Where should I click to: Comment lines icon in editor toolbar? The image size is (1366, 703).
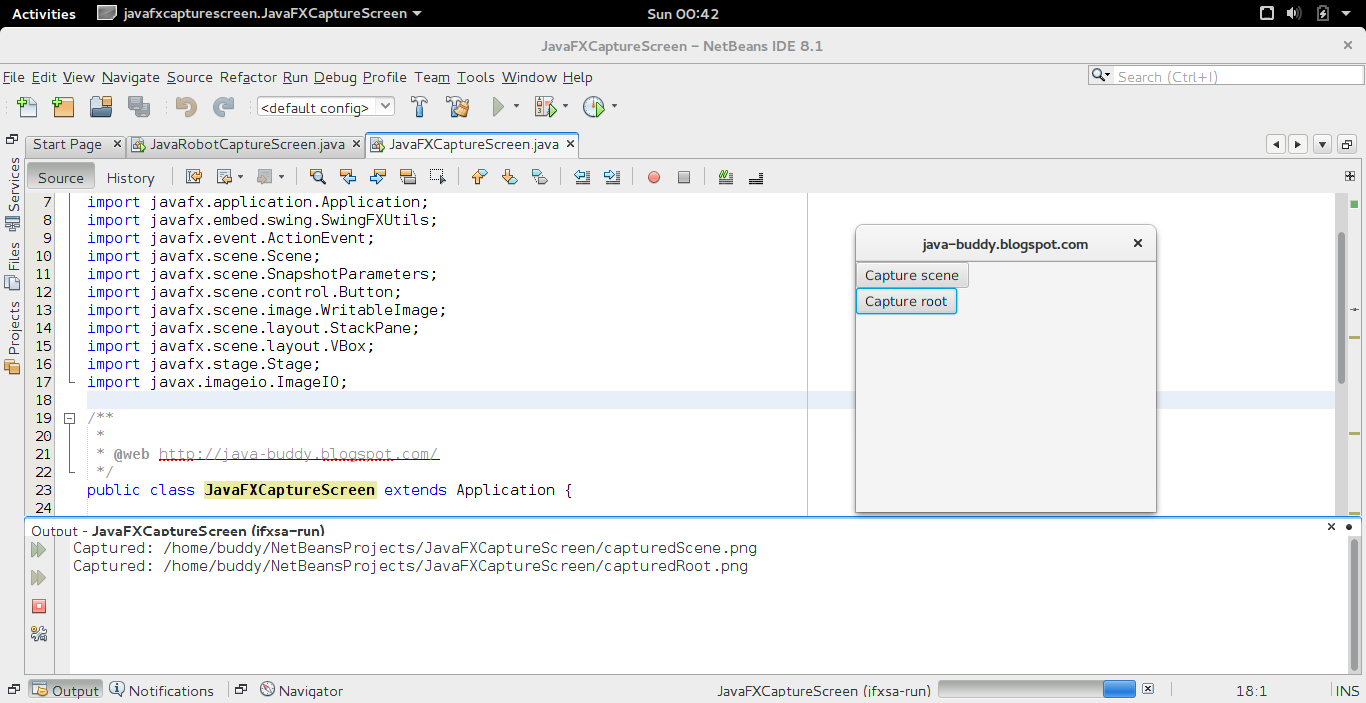click(x=726, y=177)
